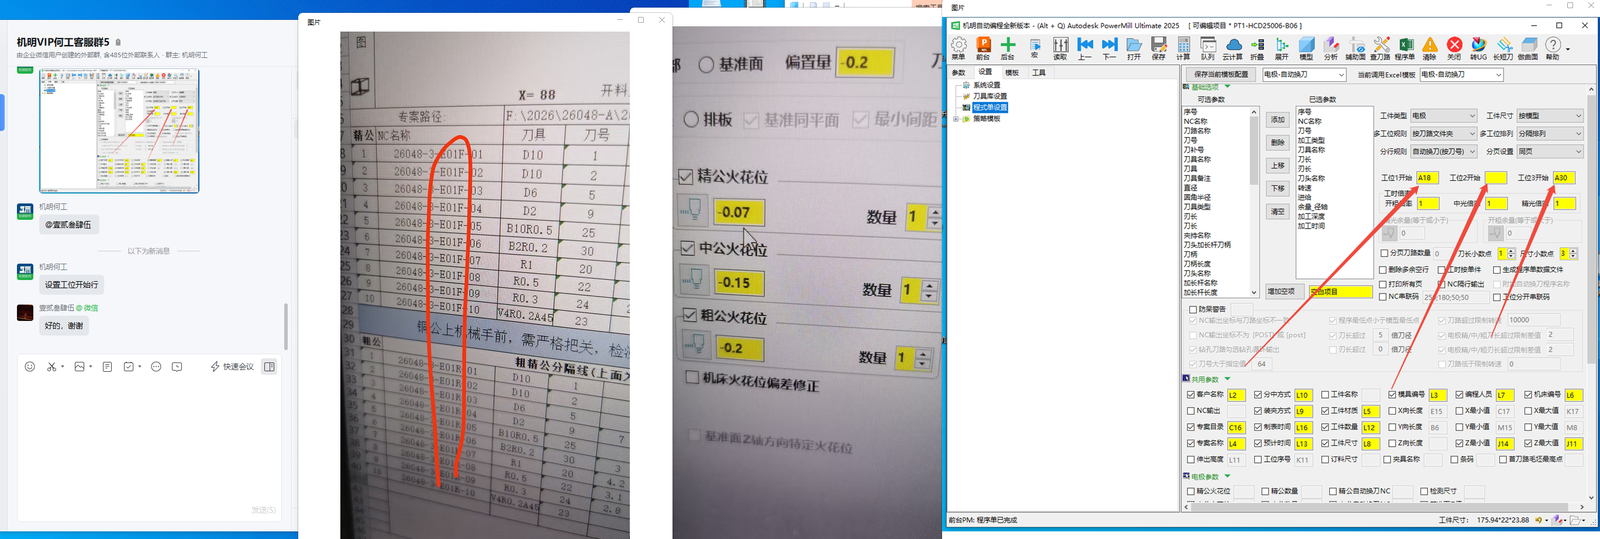Screen dimensions: 1600x539
Task: Click the 前台 PowerMill icon
Action: [x=983, y=47]
